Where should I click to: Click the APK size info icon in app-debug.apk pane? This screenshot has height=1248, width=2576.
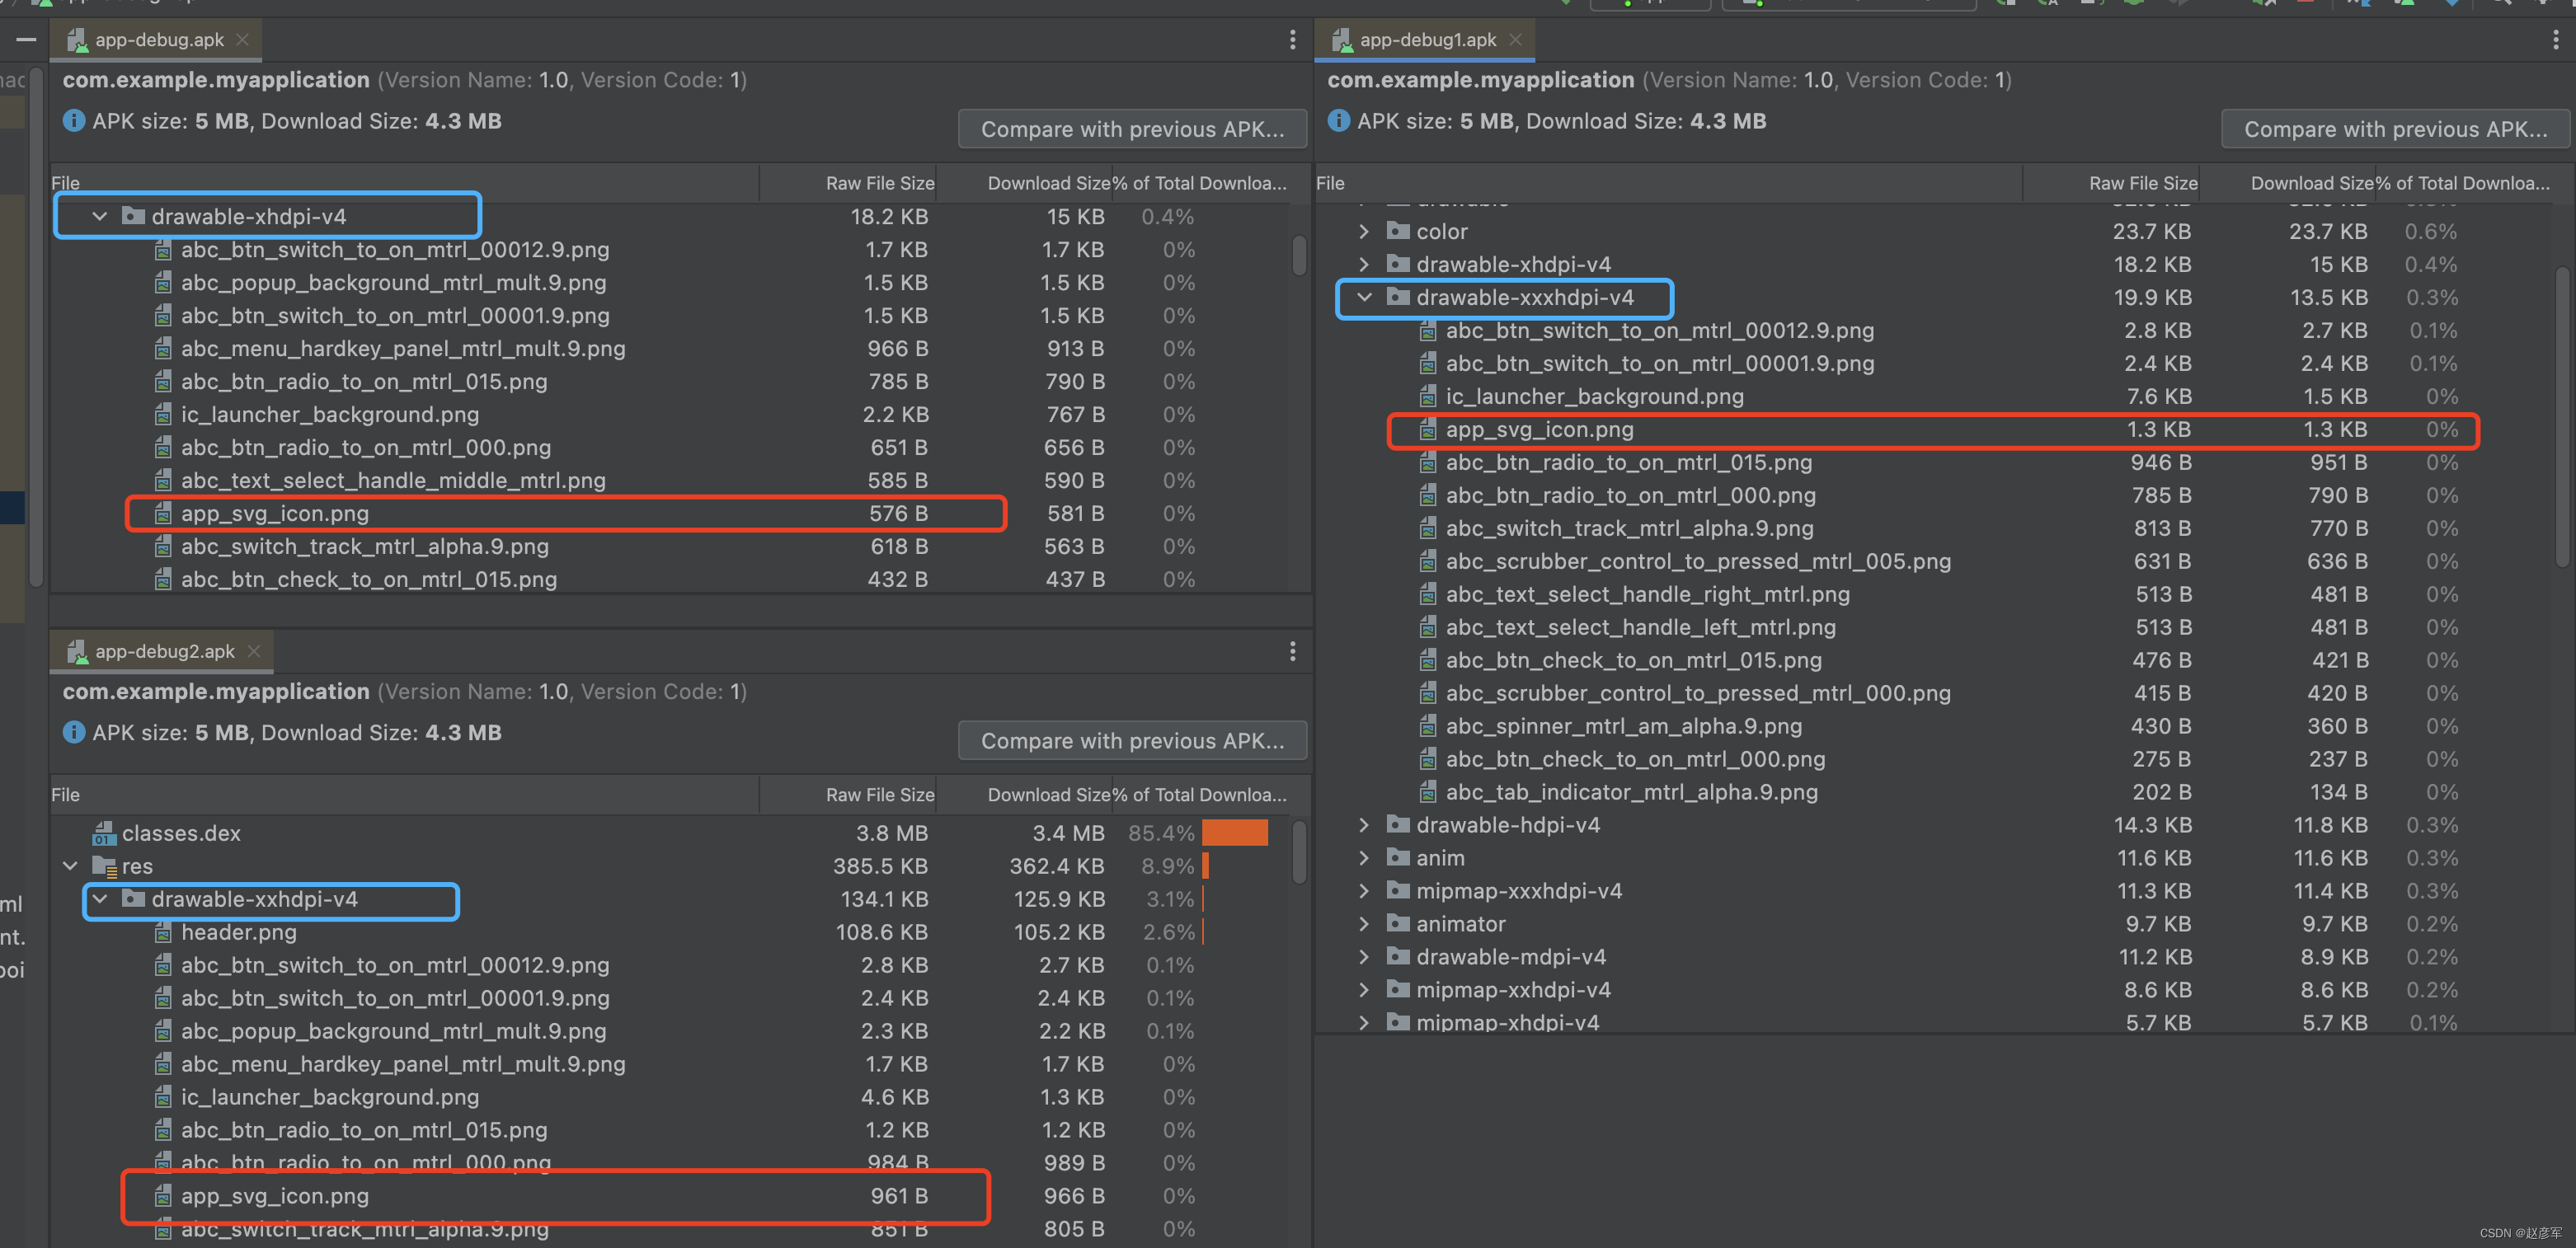pyautogui.click(x=74, y=121)
